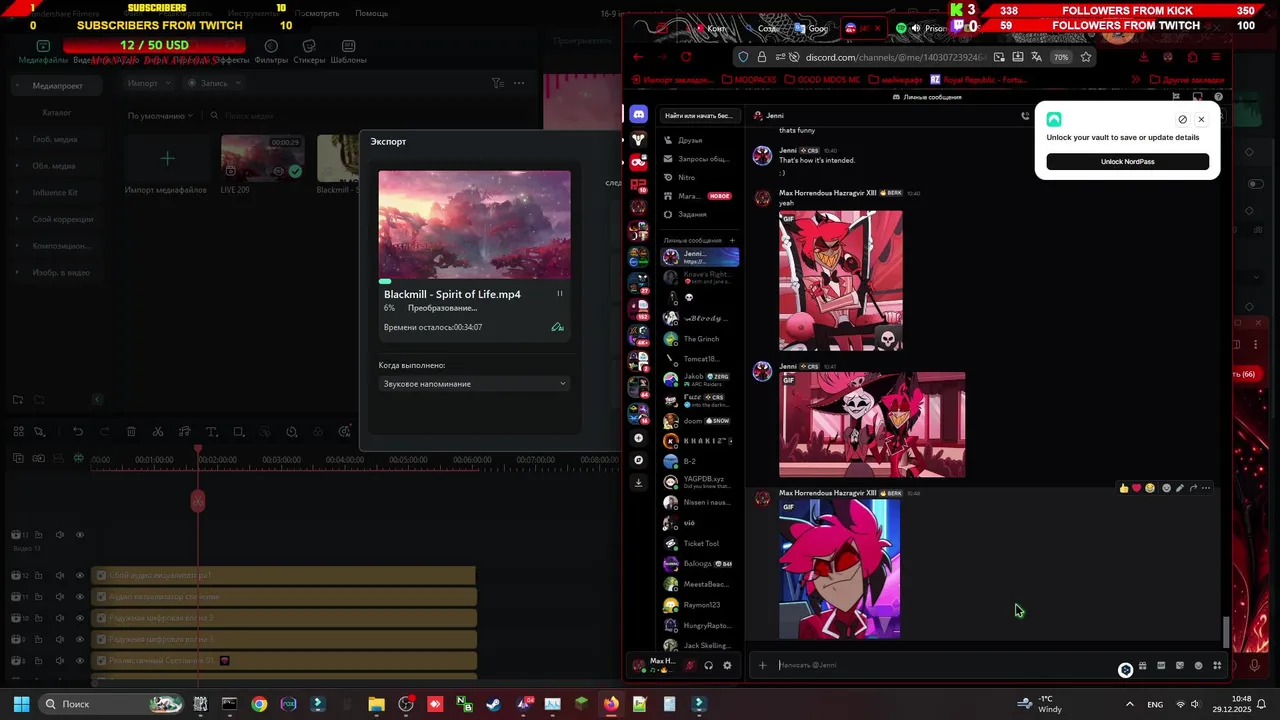The image size is (1280, 720).
Task: Toggle Discord headphones deafen button
Action: [708, 665]
